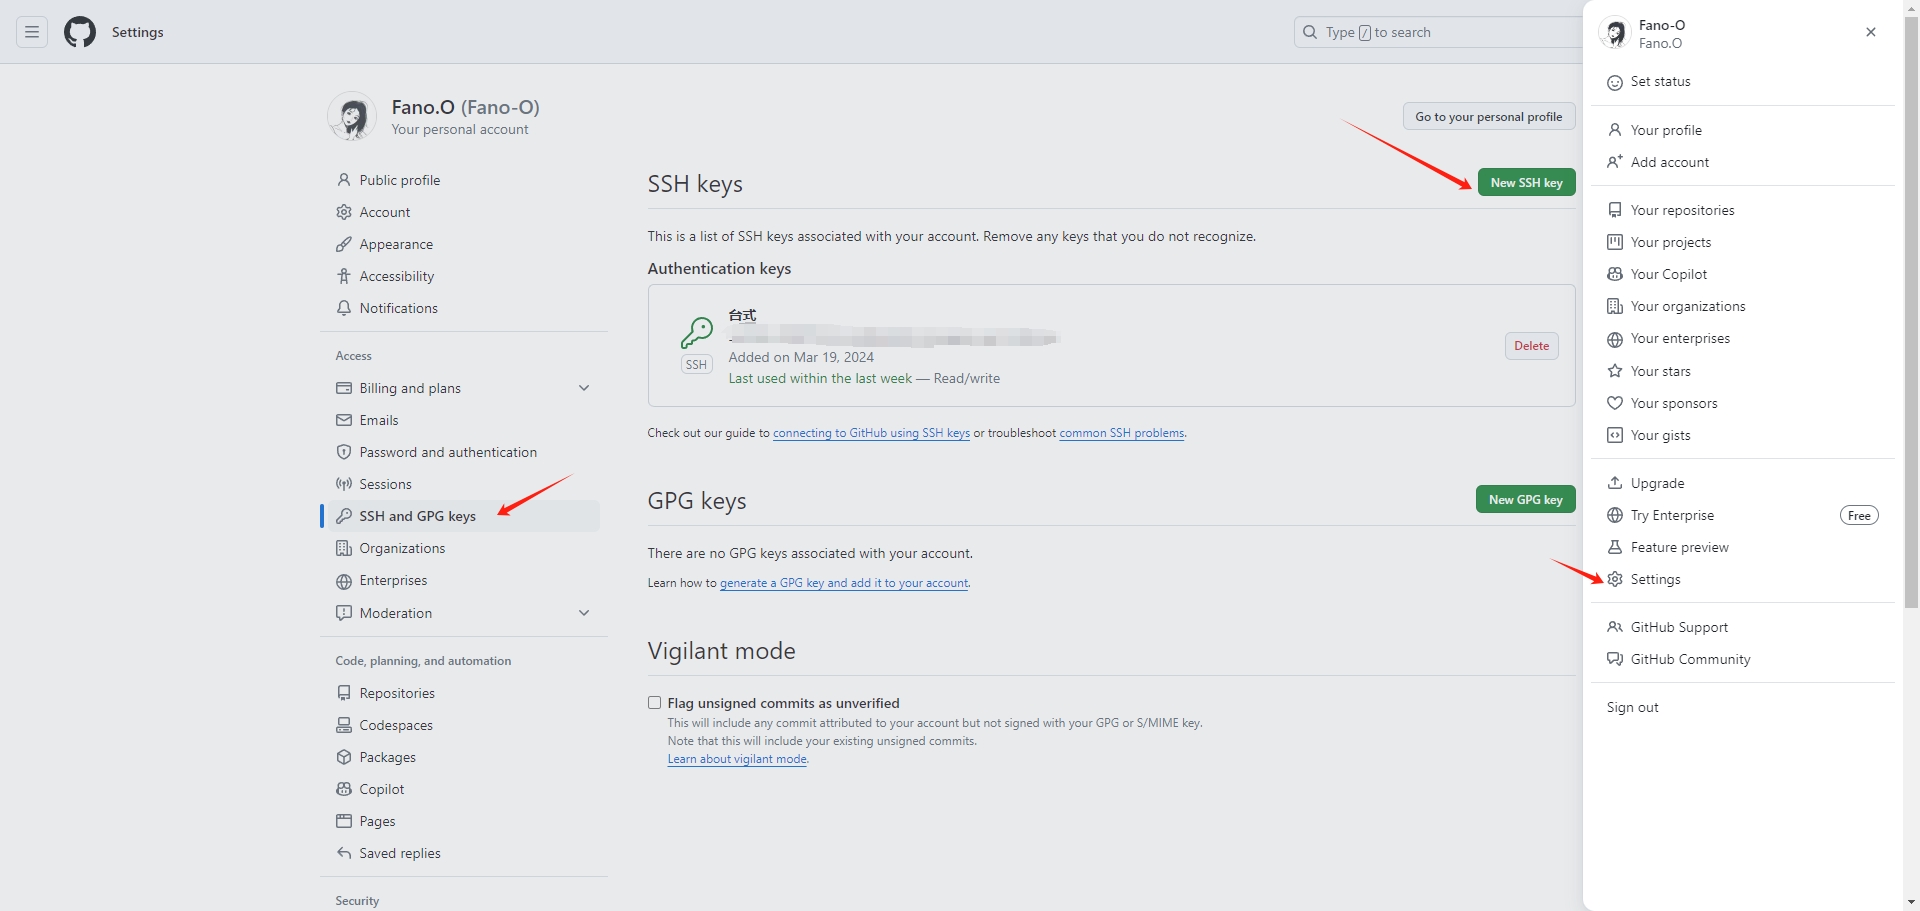This screenshot has width=1920, height=911.
Task: Click Go to your personal profile
Action: (1488, 117)
